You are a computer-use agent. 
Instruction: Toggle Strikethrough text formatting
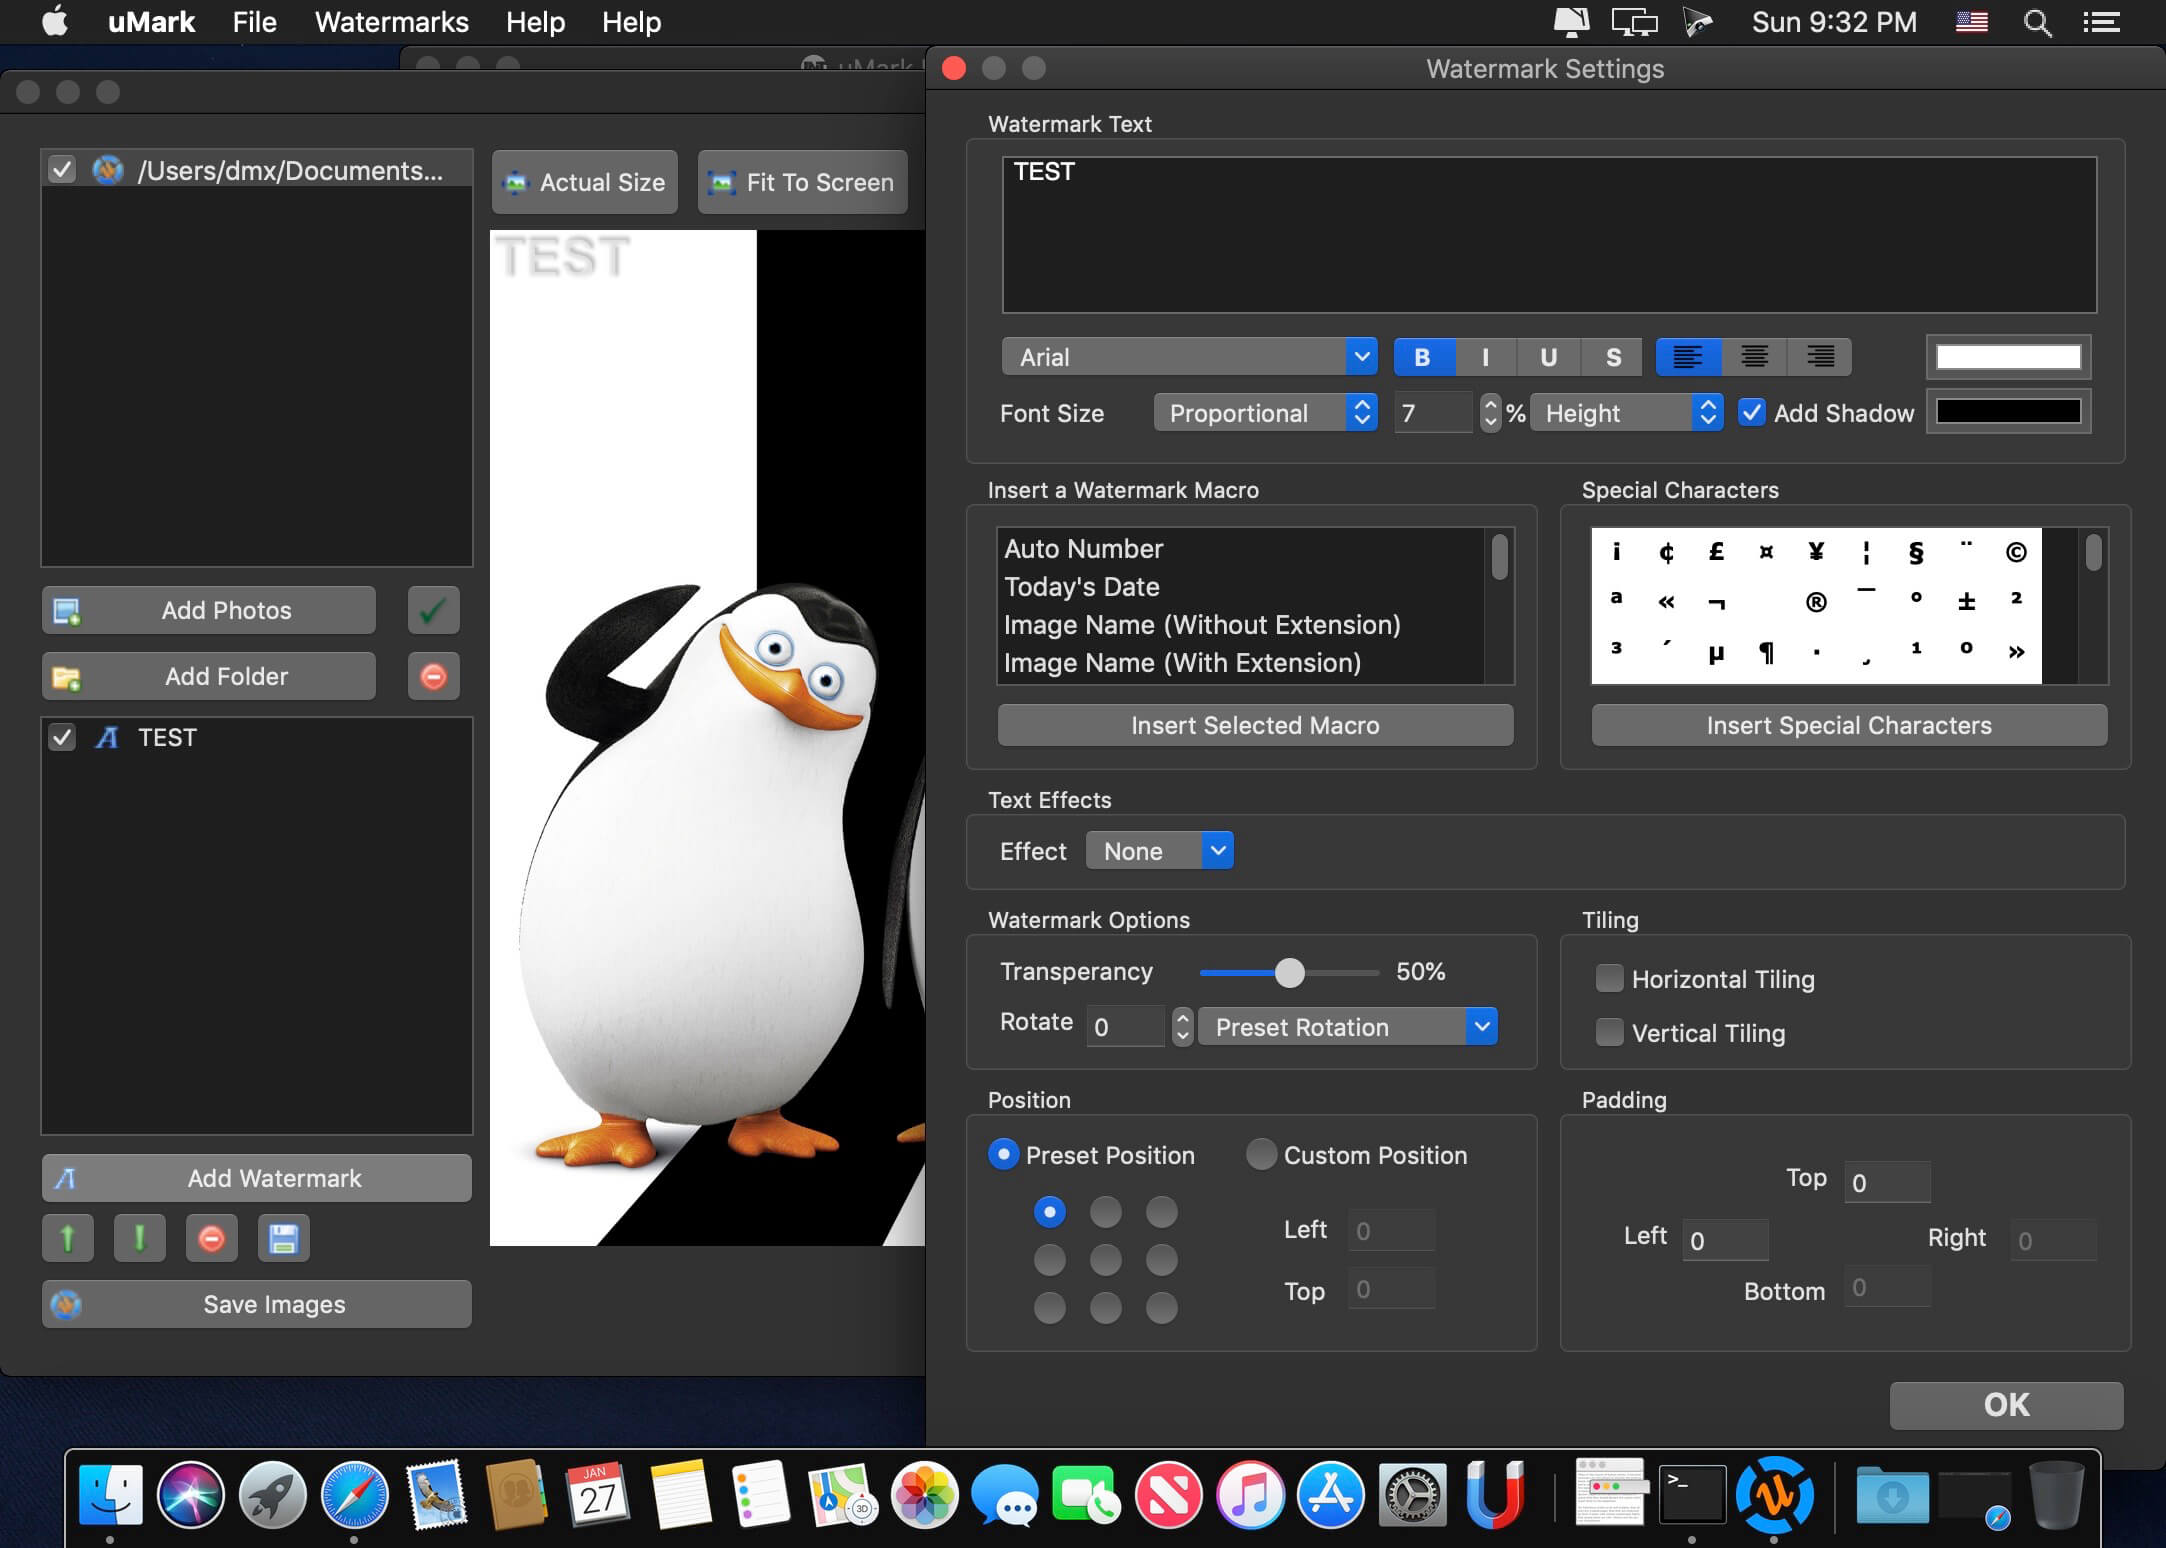[1612, 357]
